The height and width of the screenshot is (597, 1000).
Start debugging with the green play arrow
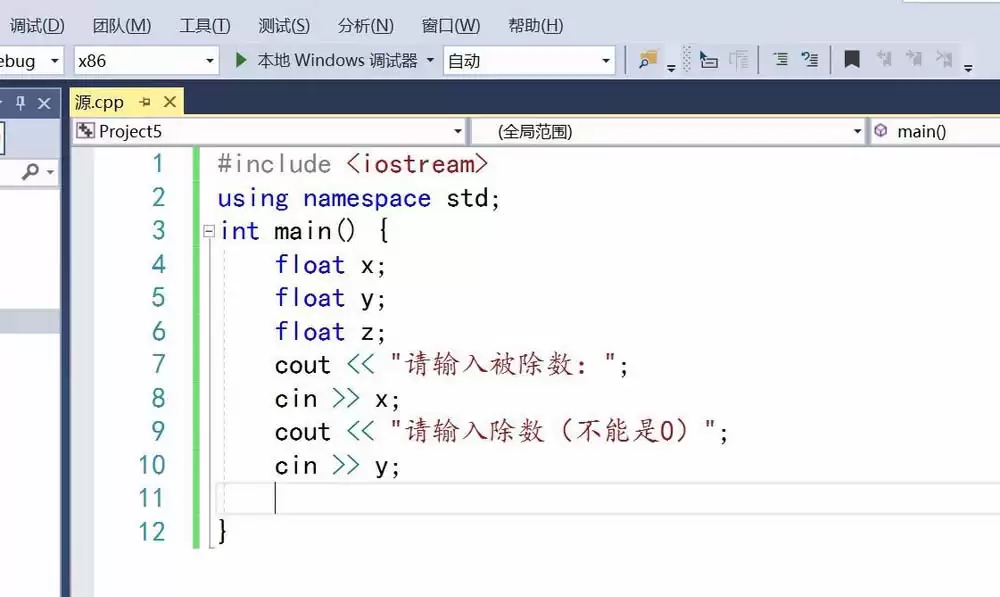(x=240, y=60)
